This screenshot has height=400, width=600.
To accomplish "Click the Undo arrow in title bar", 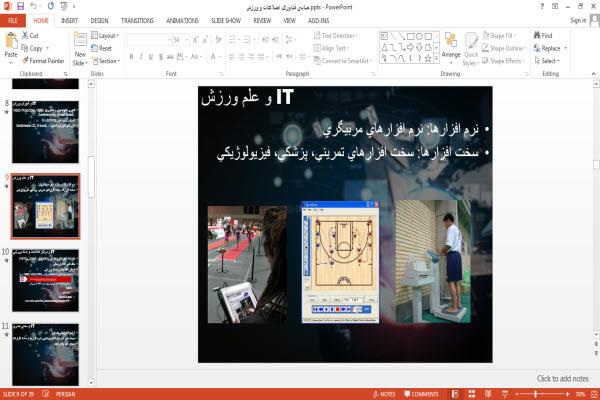I will pyautogui.click(x=33, y=6).
